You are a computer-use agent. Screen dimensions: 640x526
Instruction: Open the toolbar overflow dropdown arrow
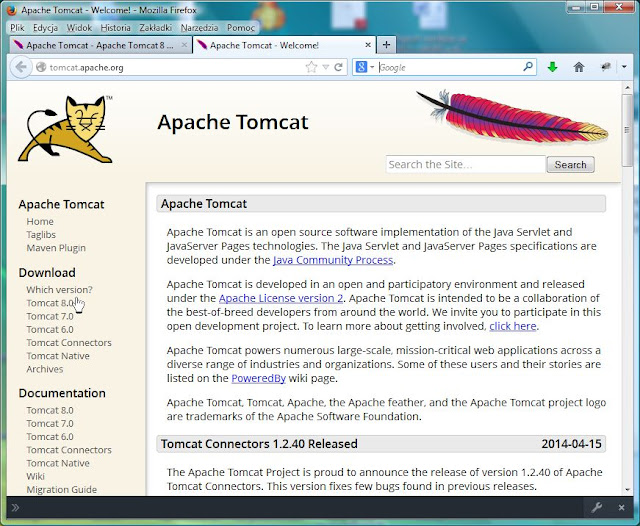pyautogui.click(x=624, y=67)
